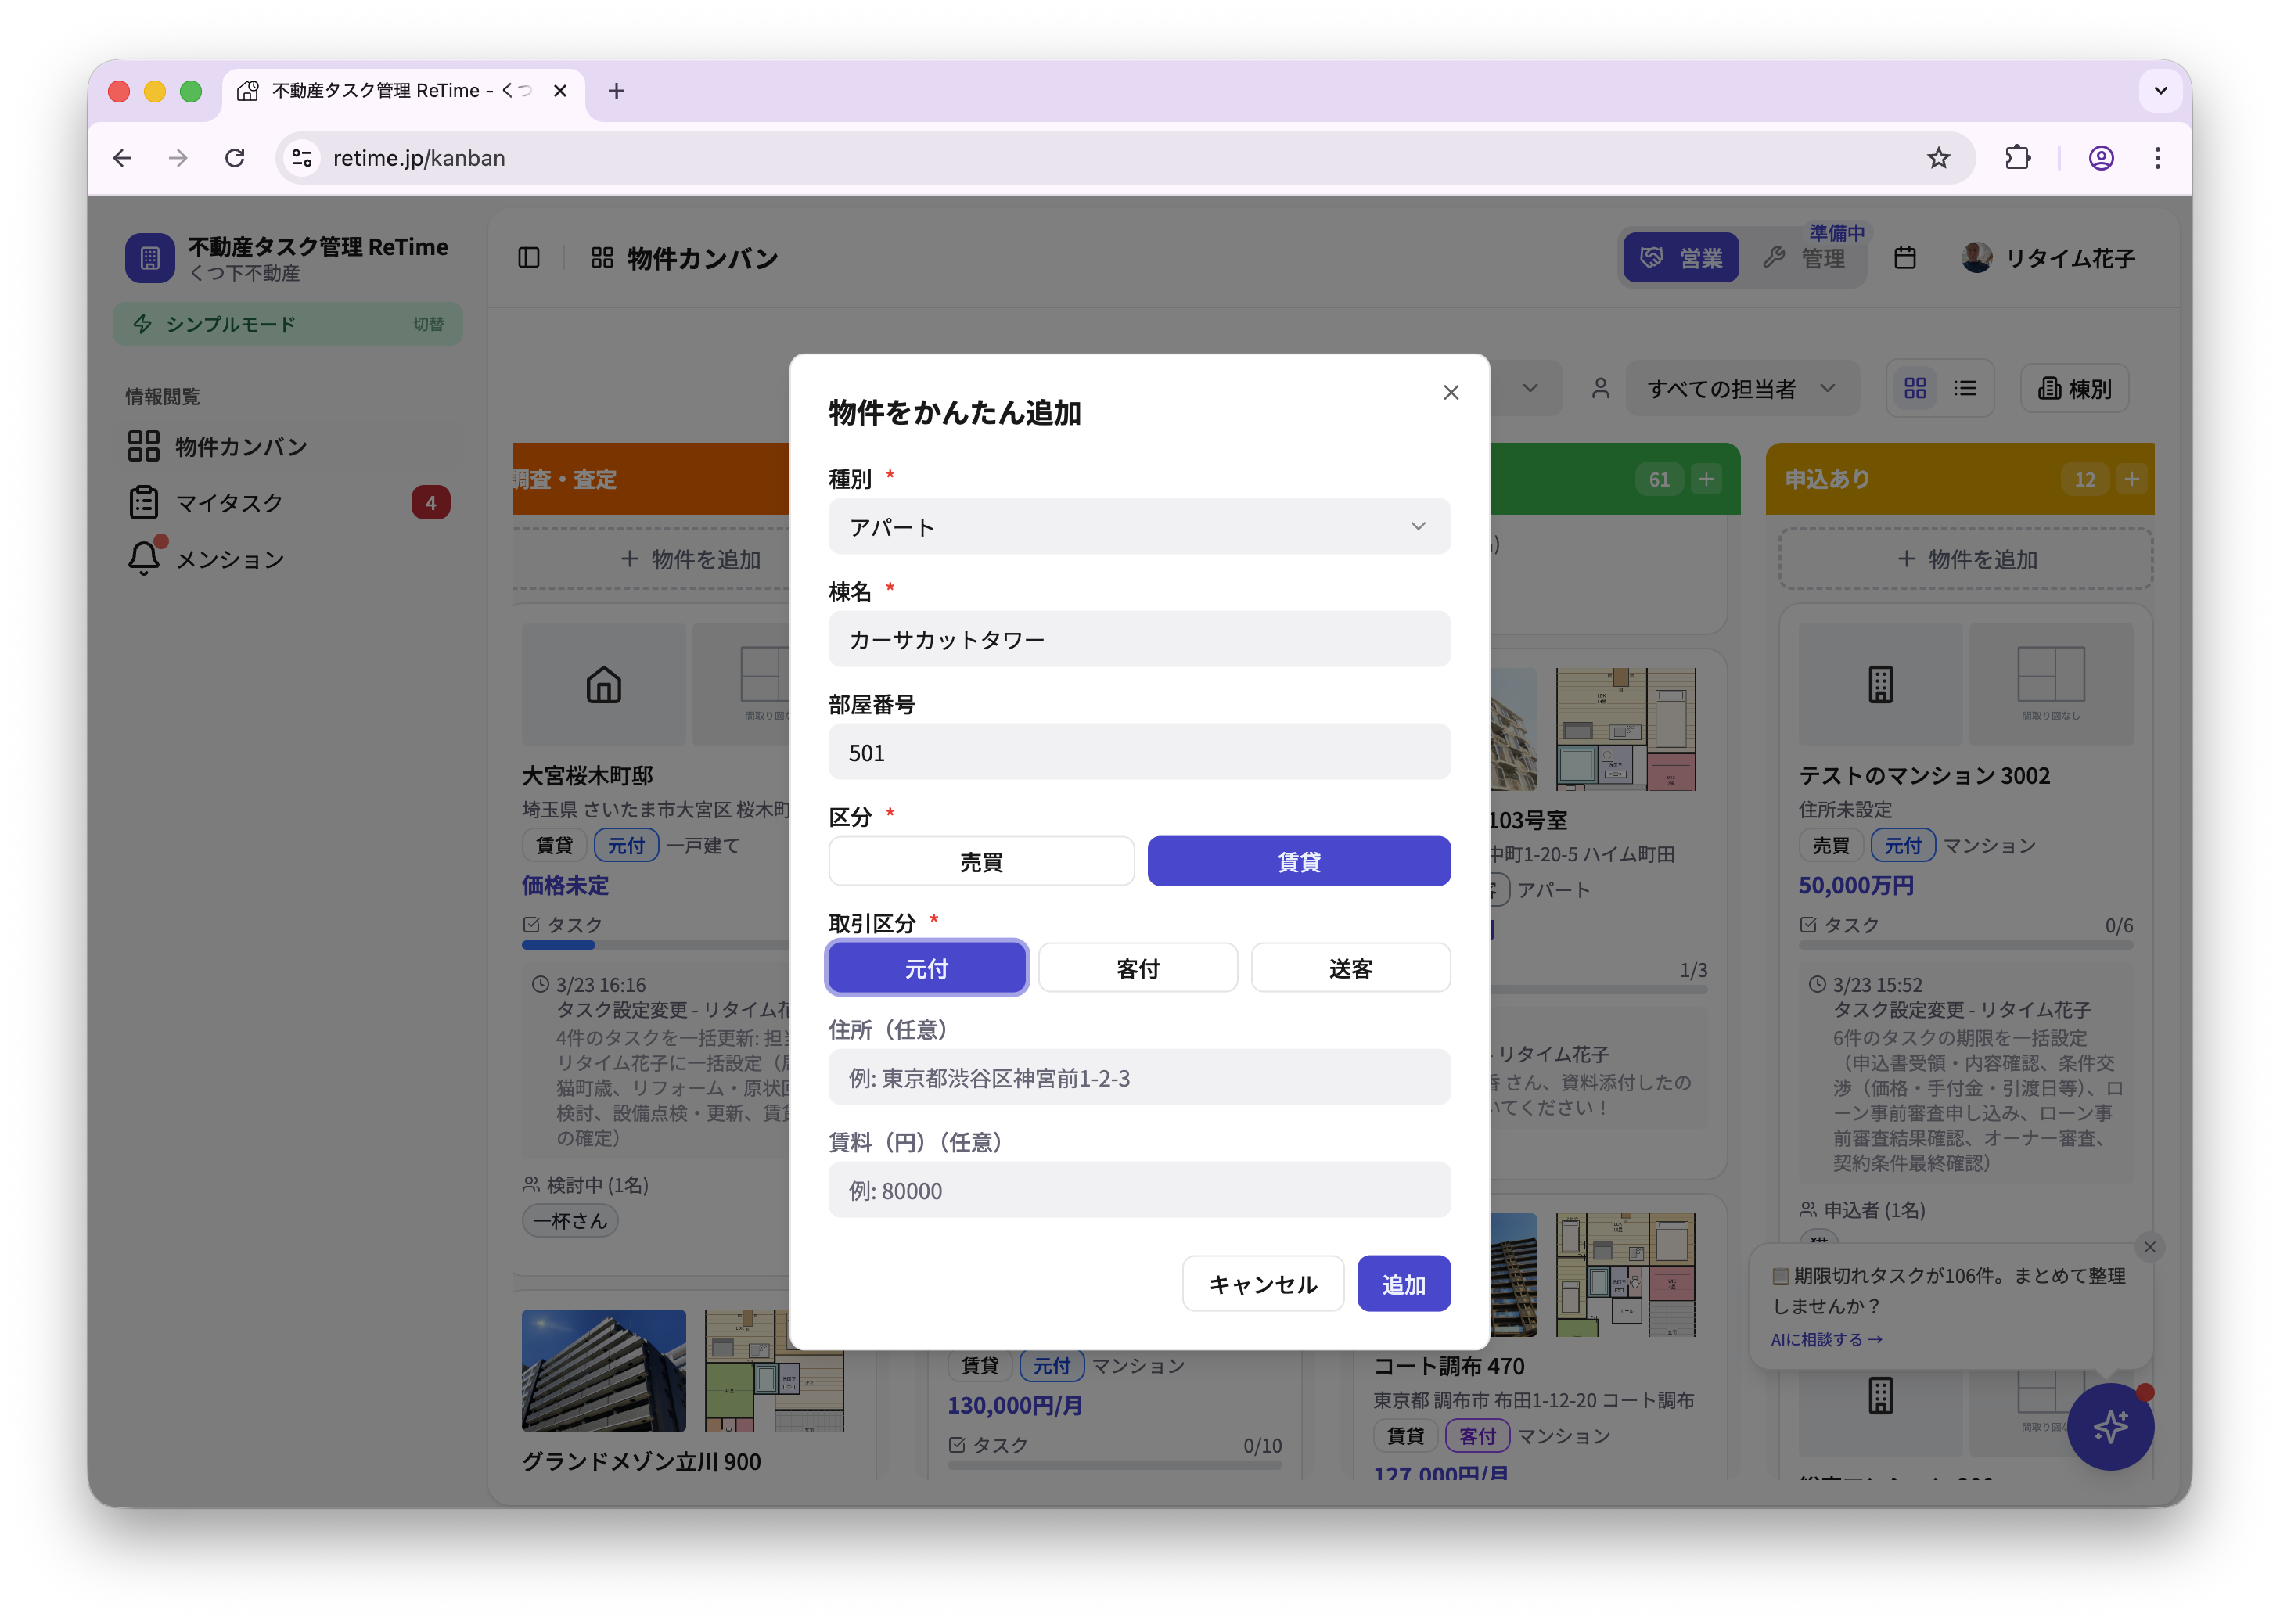
Task: Open the browser extensions puzzle icon
Action: pos(2017,158)
